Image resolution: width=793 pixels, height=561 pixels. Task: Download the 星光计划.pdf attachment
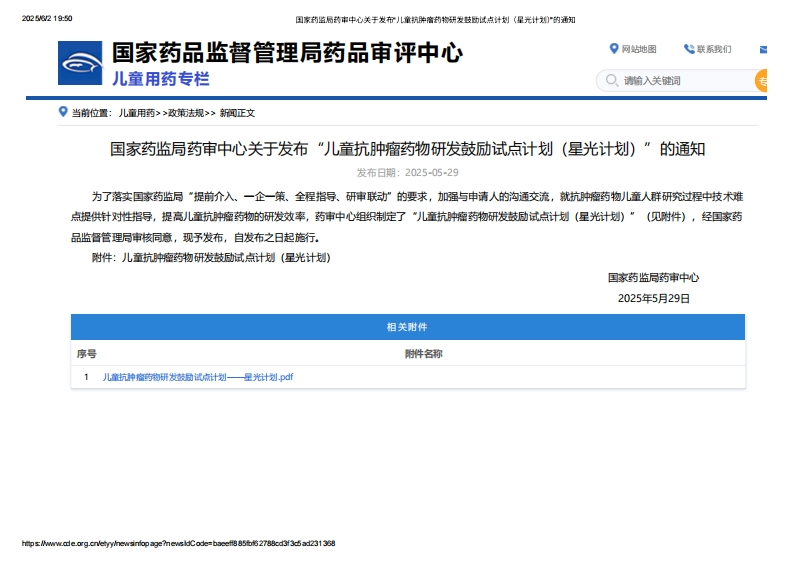(x=198, y=377)
